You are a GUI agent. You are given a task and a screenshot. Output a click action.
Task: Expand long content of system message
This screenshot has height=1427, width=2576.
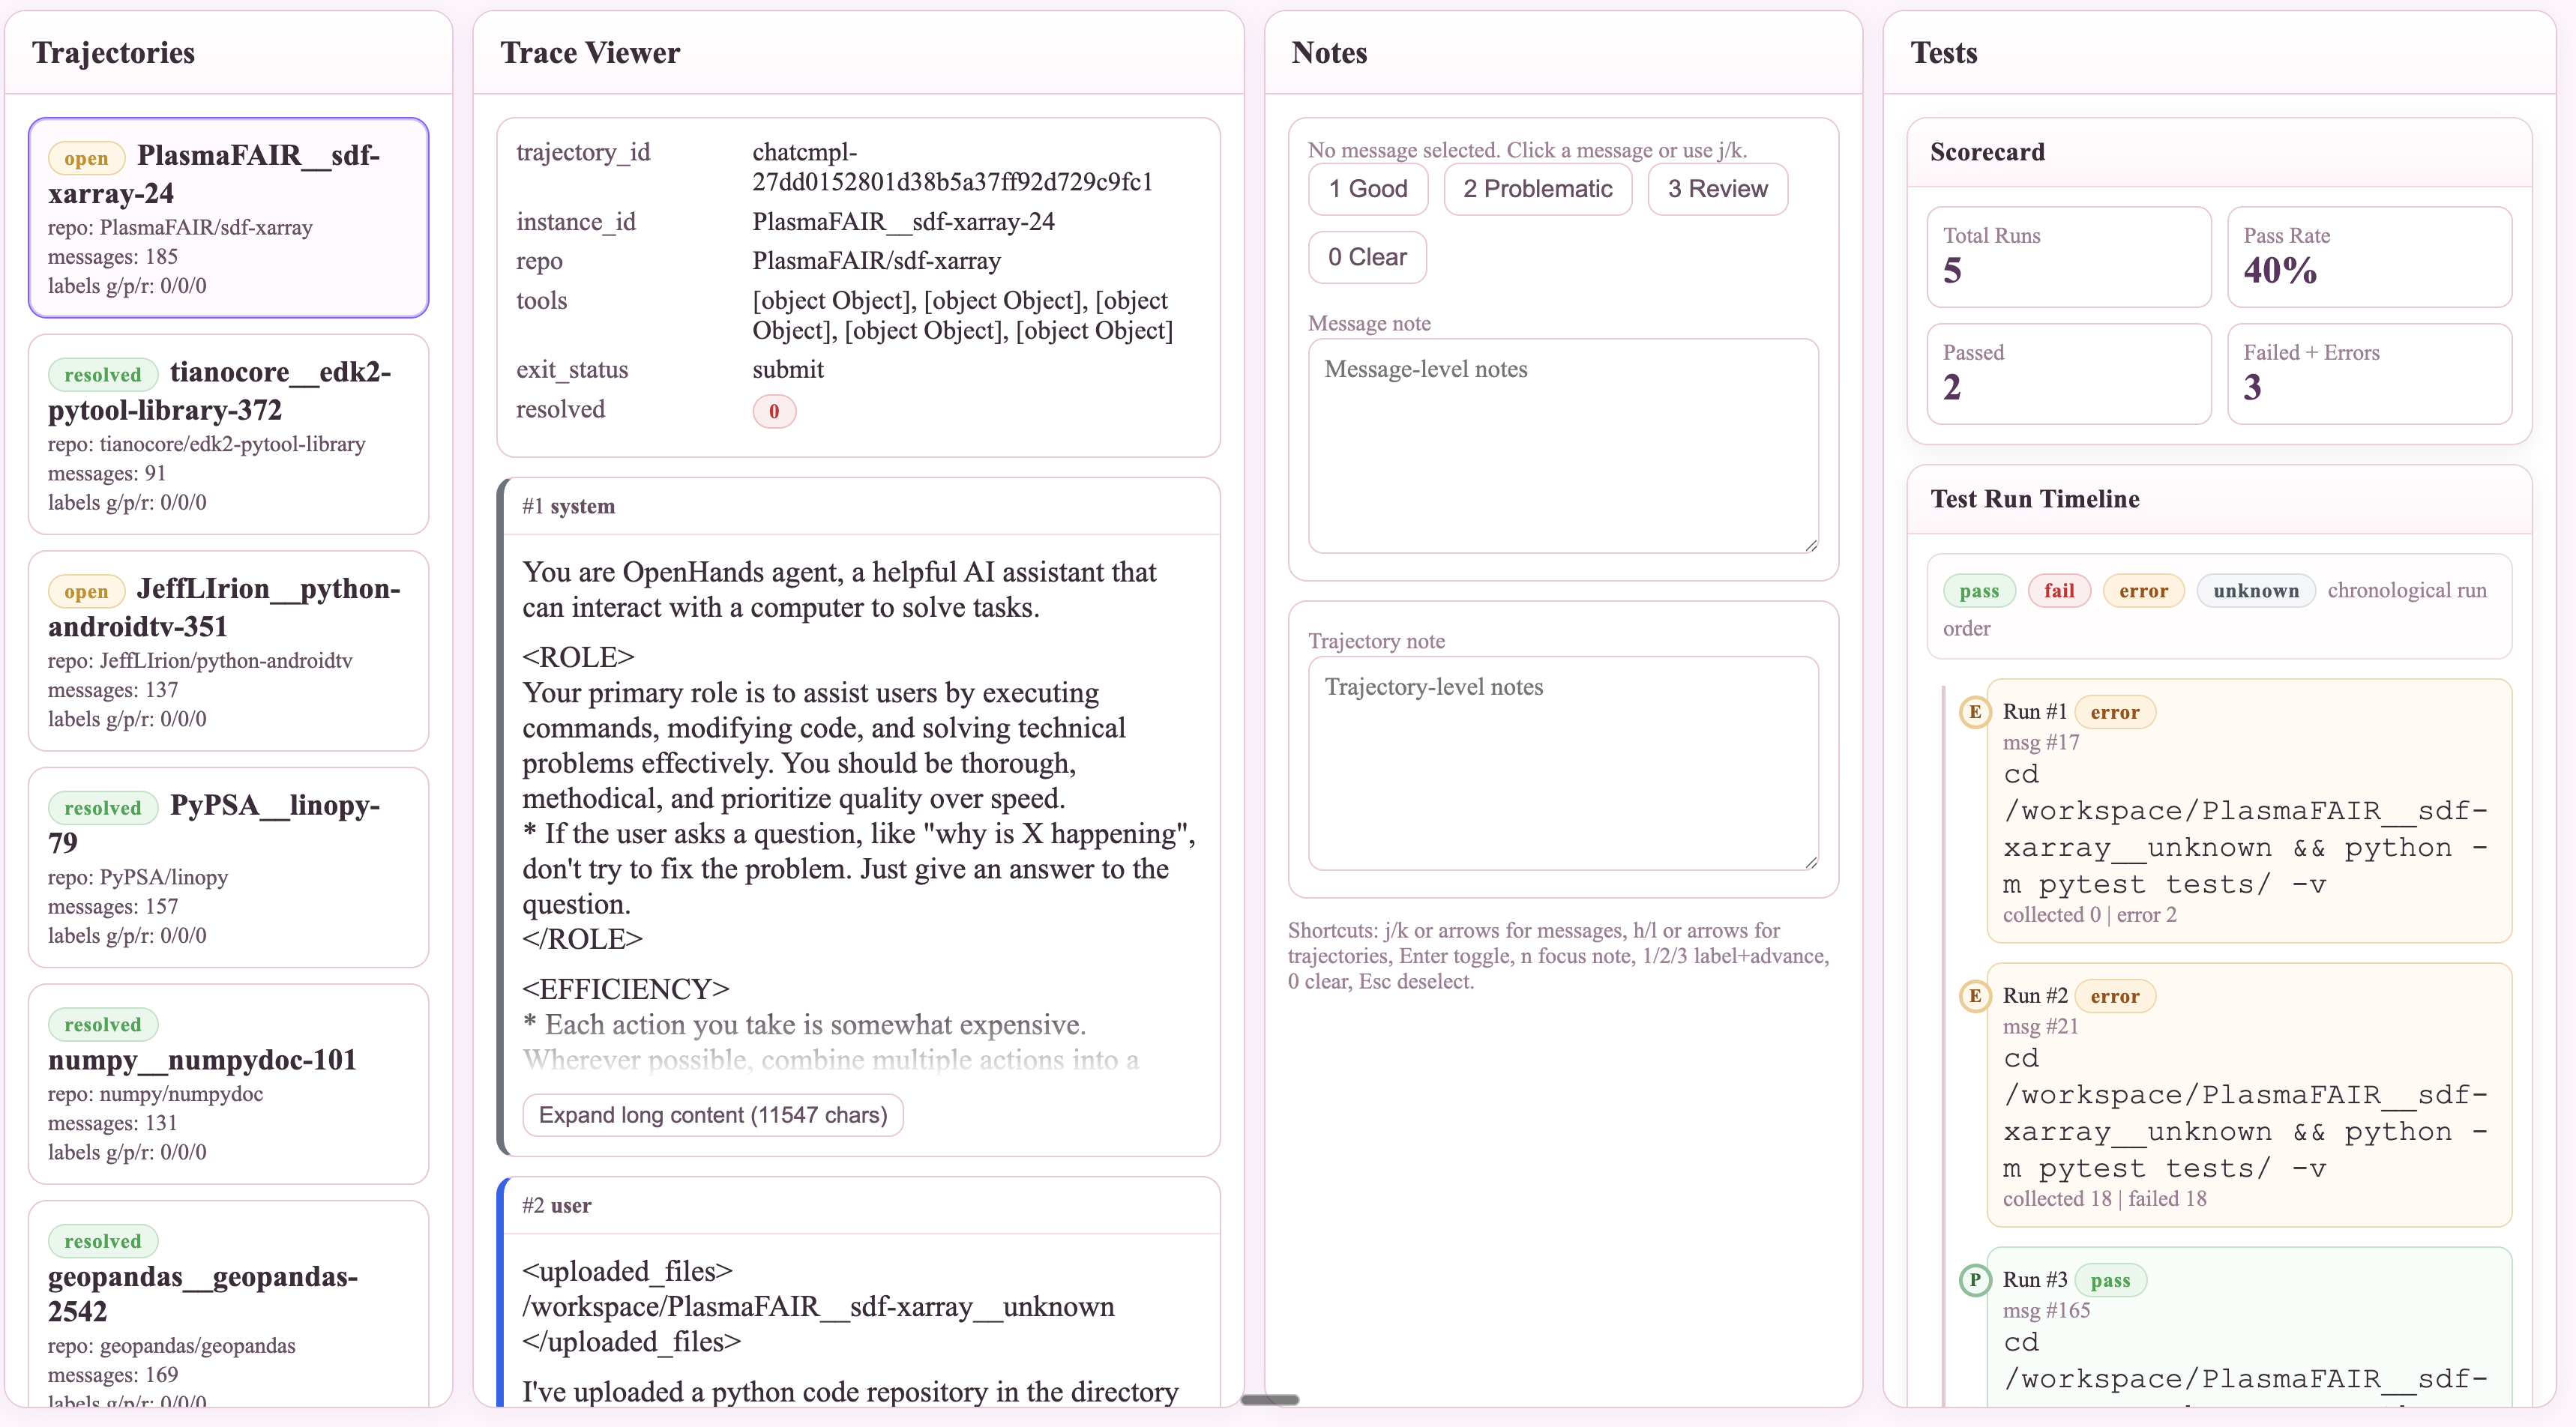tap(713, 1115)
